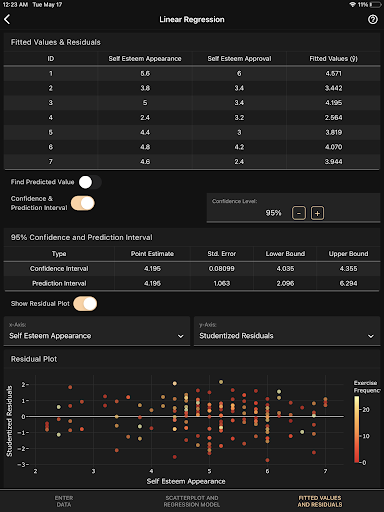Check the battery status icon

(x=375, y=5)
